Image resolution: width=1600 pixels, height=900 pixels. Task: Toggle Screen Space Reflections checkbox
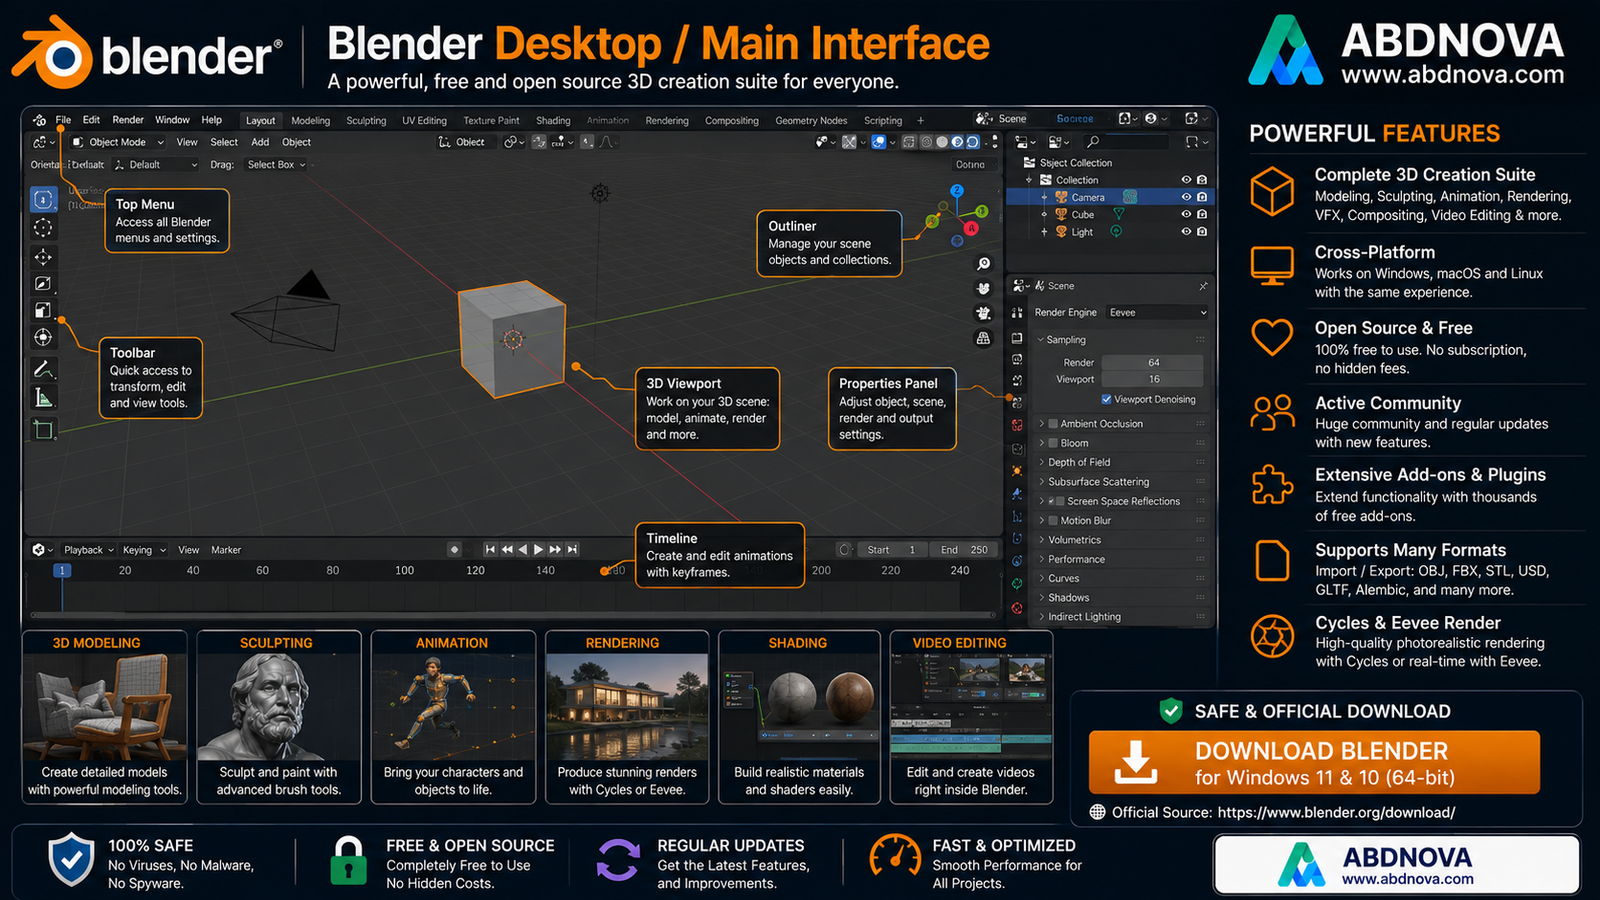[x=1059, y=501]
